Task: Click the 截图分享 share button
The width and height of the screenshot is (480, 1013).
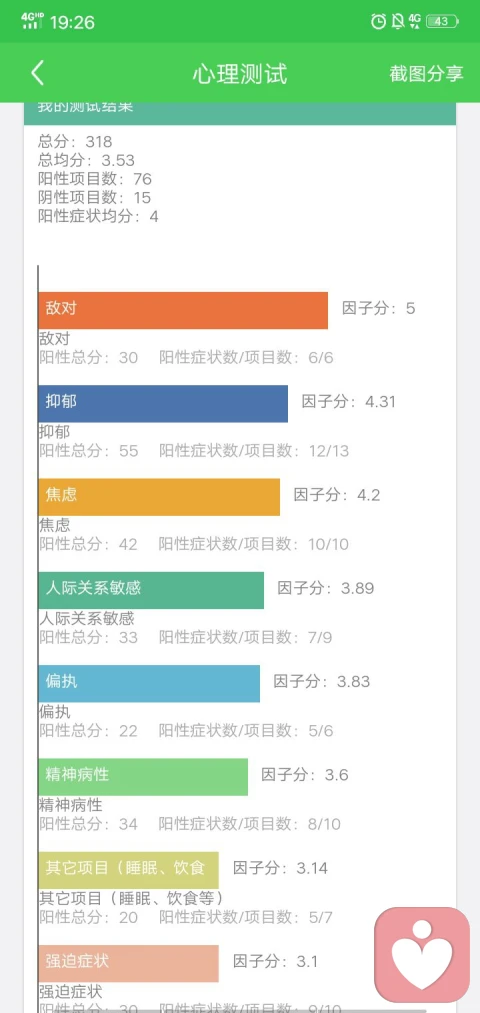Action: (426, 73)
